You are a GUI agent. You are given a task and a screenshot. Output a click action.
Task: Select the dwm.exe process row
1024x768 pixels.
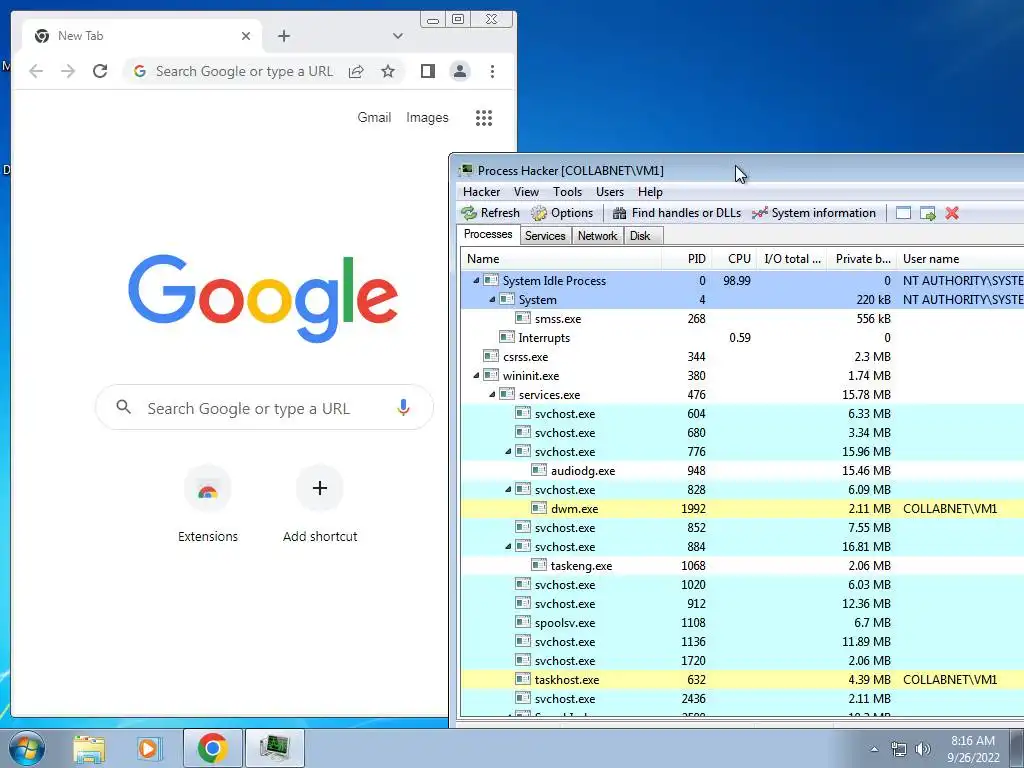[743, 509]
